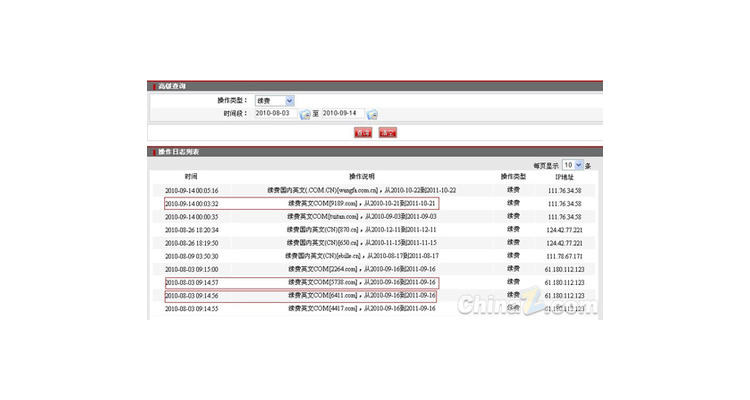Open the end date calendar picker icon
The image size is (750, 400).
(x=372, y=114)
